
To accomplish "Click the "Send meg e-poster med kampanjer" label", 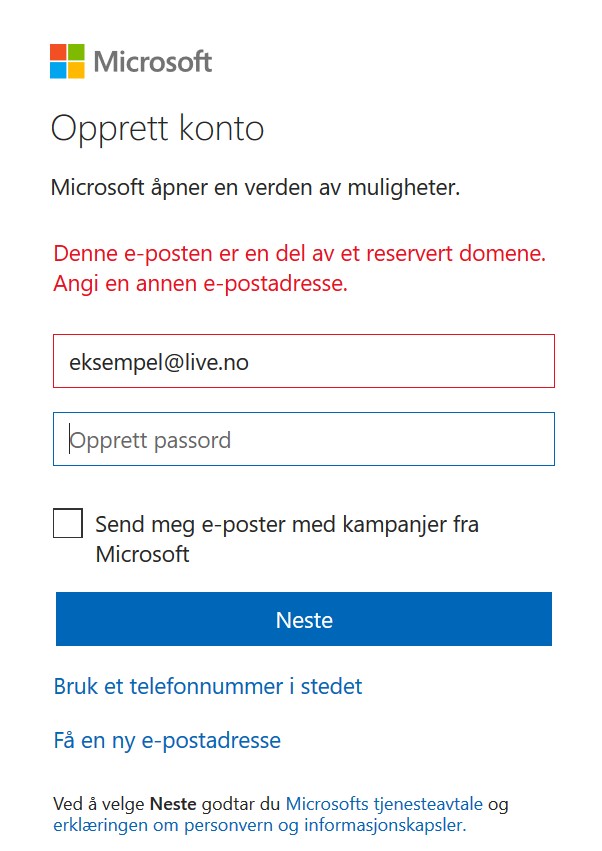I will (287, 539).
